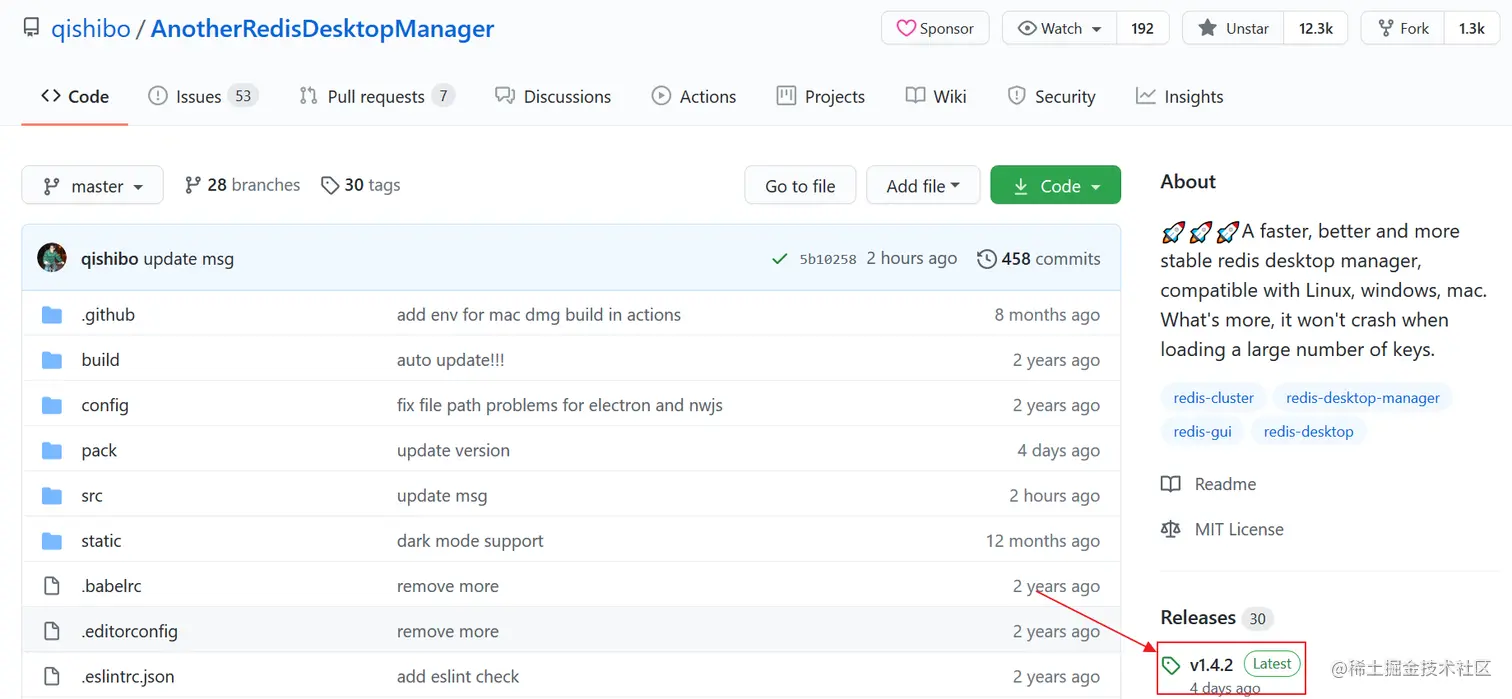Open the Watch dropdown
The width and height of the screenshot is (1512, 699).
(x=1060, y=28)
